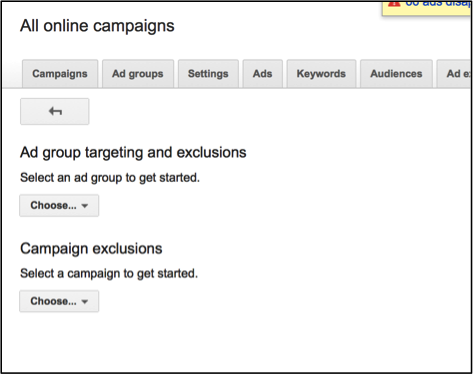Go to the Settings tab
Image resolution: width=473 pixels, height=374 pixels.
pyautogui.click(x=208, y=74)
